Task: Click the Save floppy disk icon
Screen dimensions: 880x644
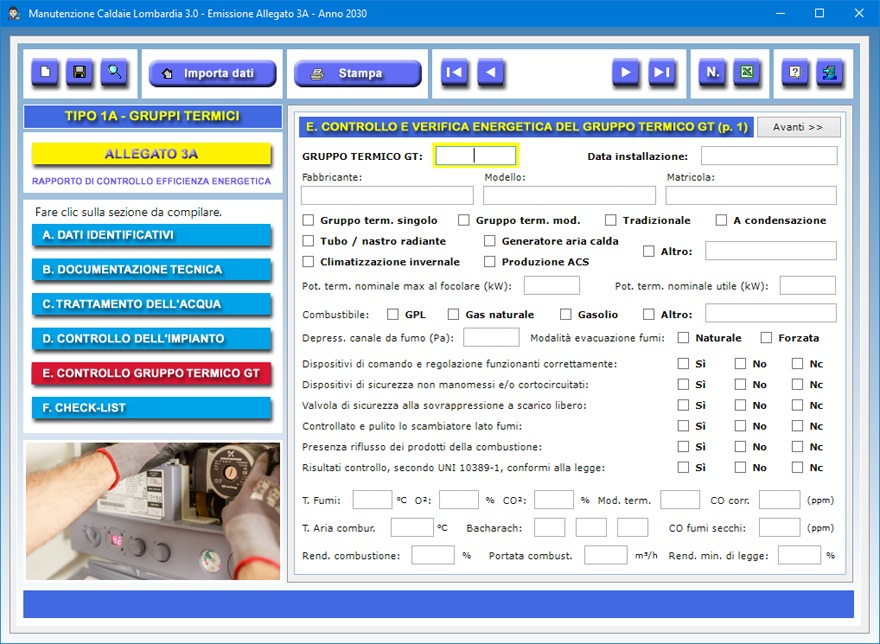Action: pyautogui.click(x=80, y=72)
